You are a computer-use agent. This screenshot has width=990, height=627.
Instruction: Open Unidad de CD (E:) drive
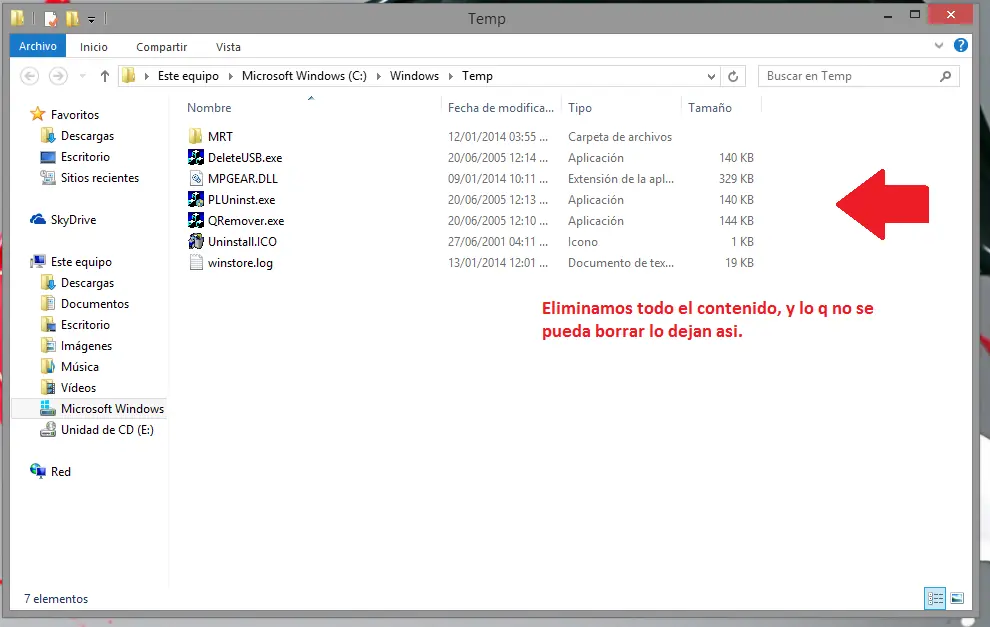tap(107, 429)
